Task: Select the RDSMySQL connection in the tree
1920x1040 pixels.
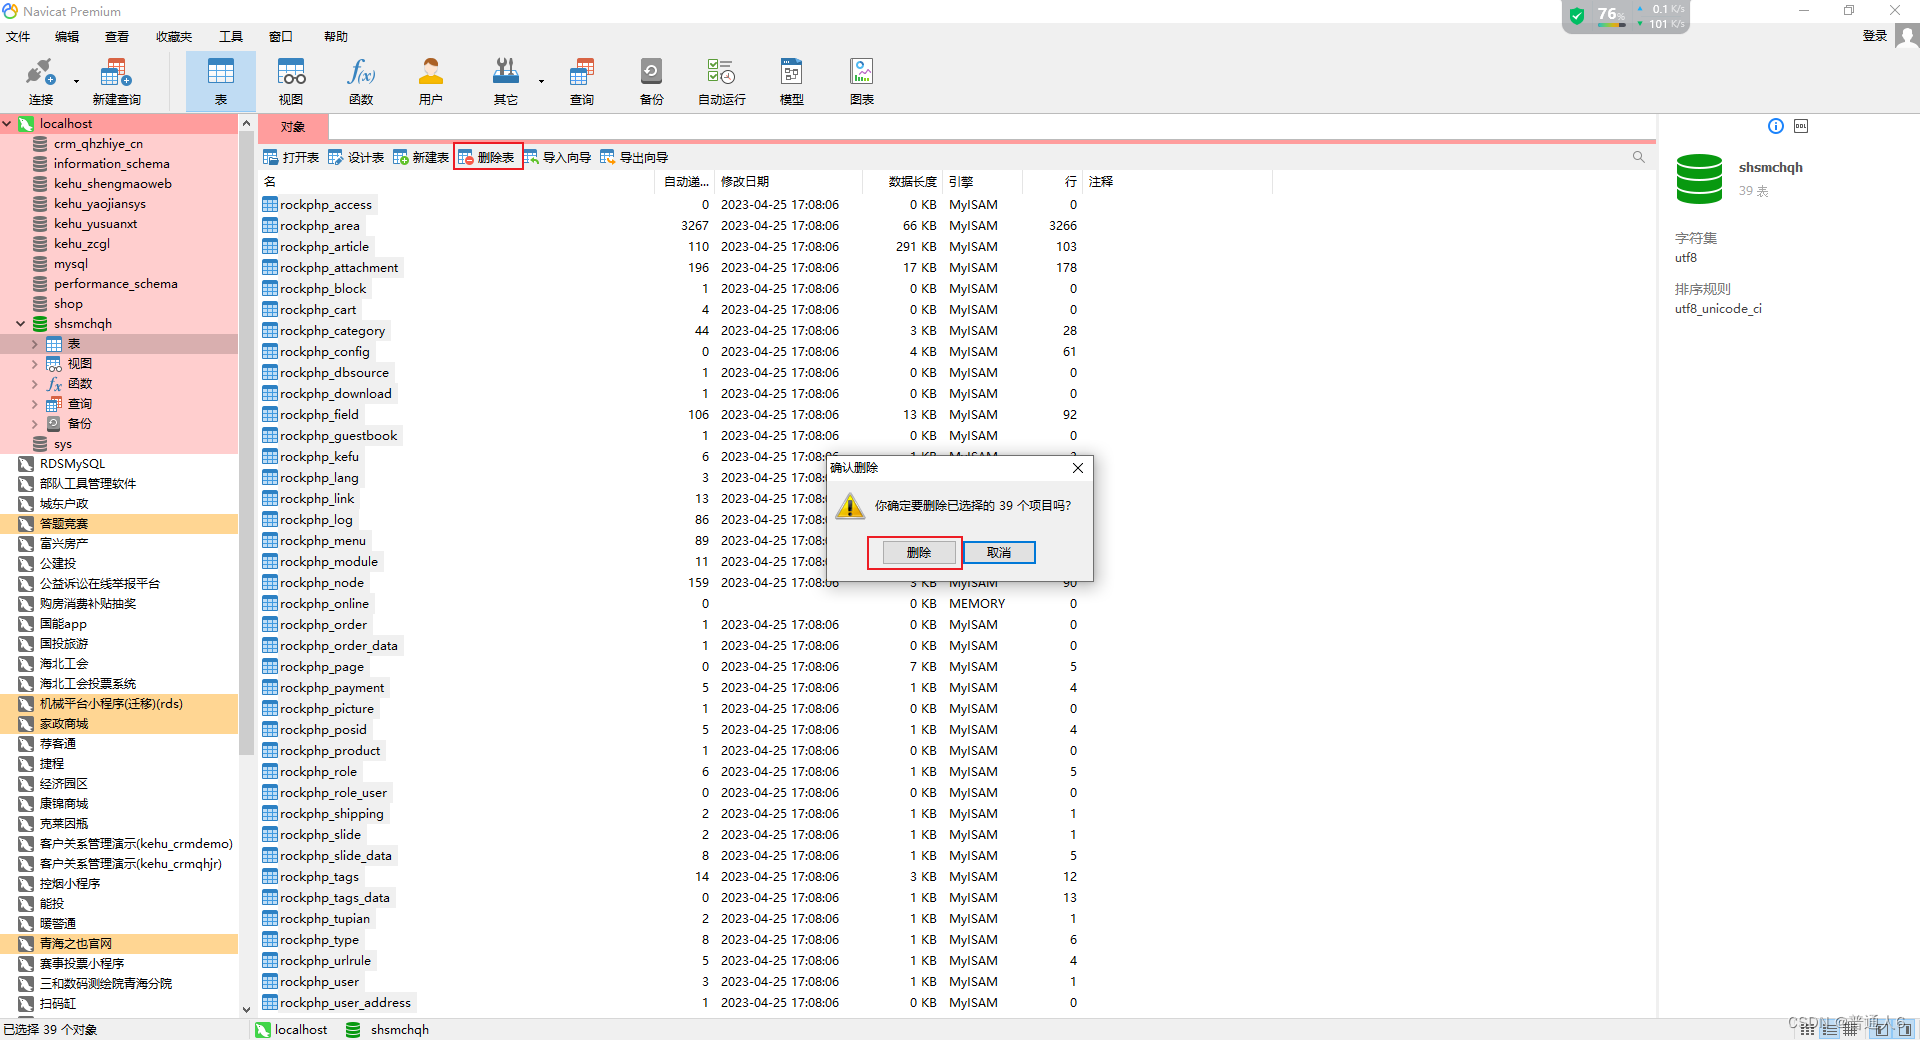Action: pos(72,464)
